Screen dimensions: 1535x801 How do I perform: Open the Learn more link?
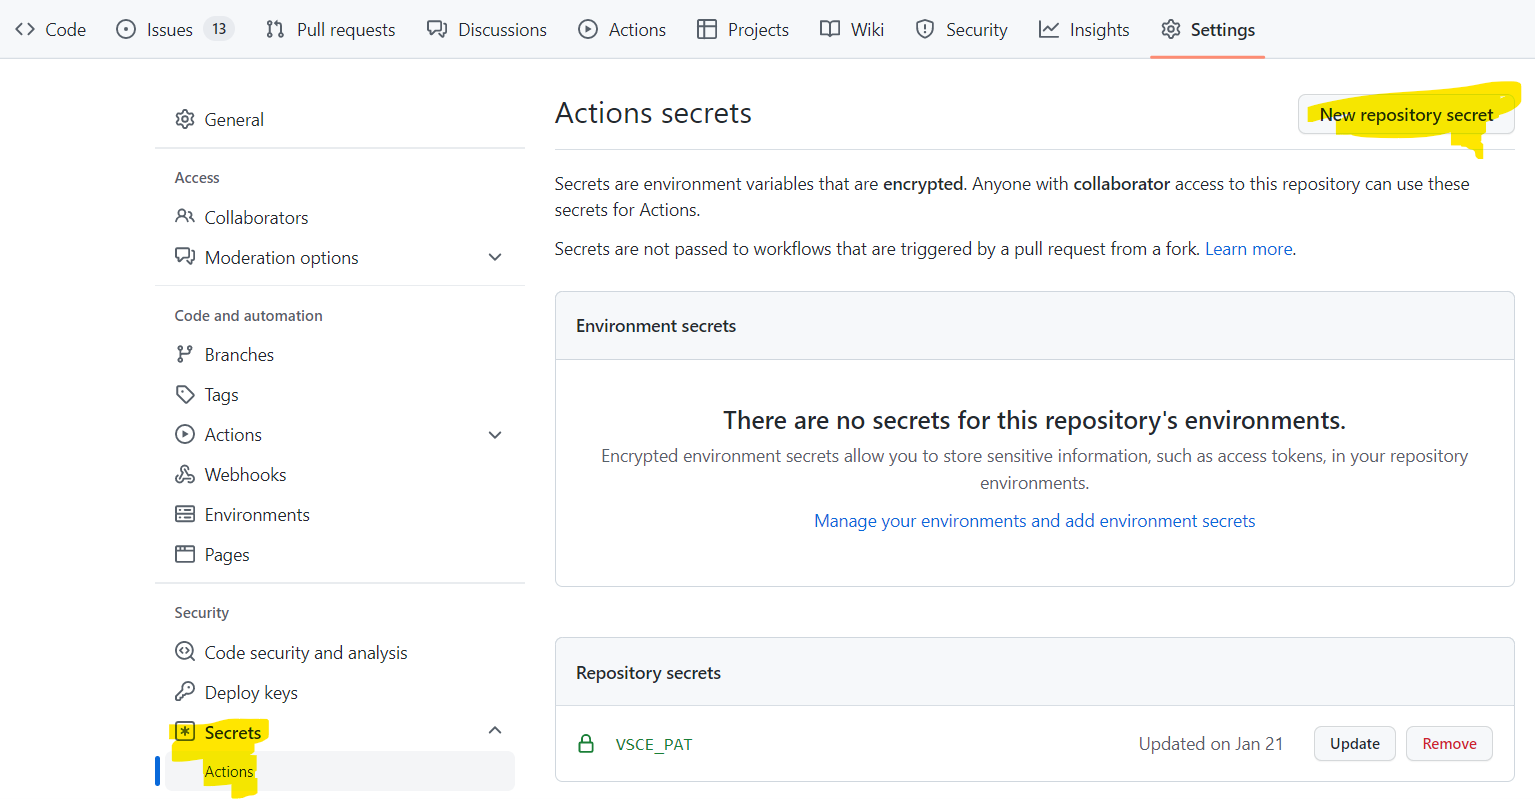1249,249
